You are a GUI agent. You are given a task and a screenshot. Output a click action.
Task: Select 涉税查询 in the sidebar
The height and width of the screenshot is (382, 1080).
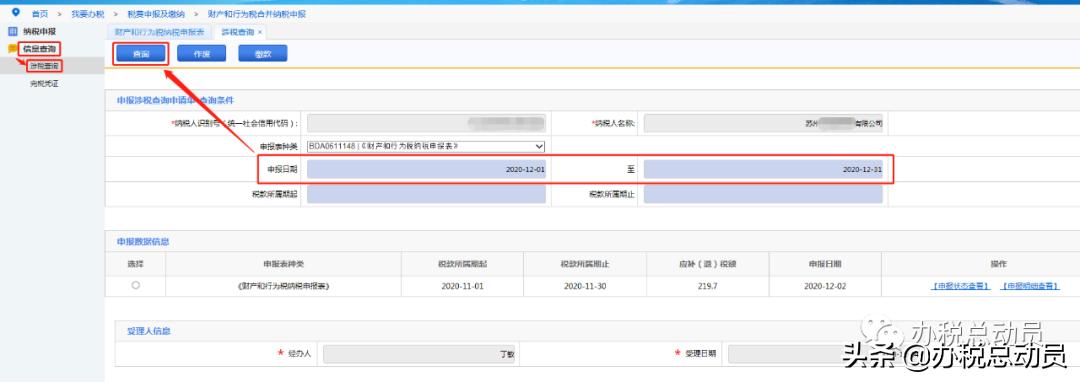tap(44, 66)
